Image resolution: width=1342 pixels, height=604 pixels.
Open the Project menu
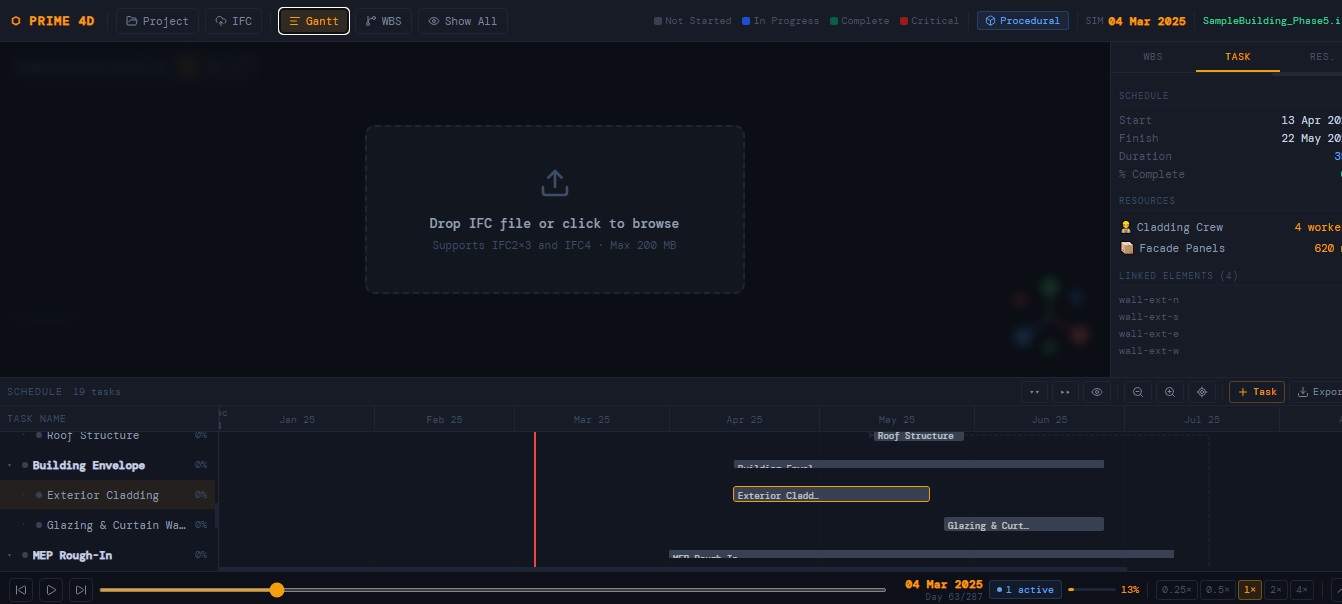click(x=158, y=21)
